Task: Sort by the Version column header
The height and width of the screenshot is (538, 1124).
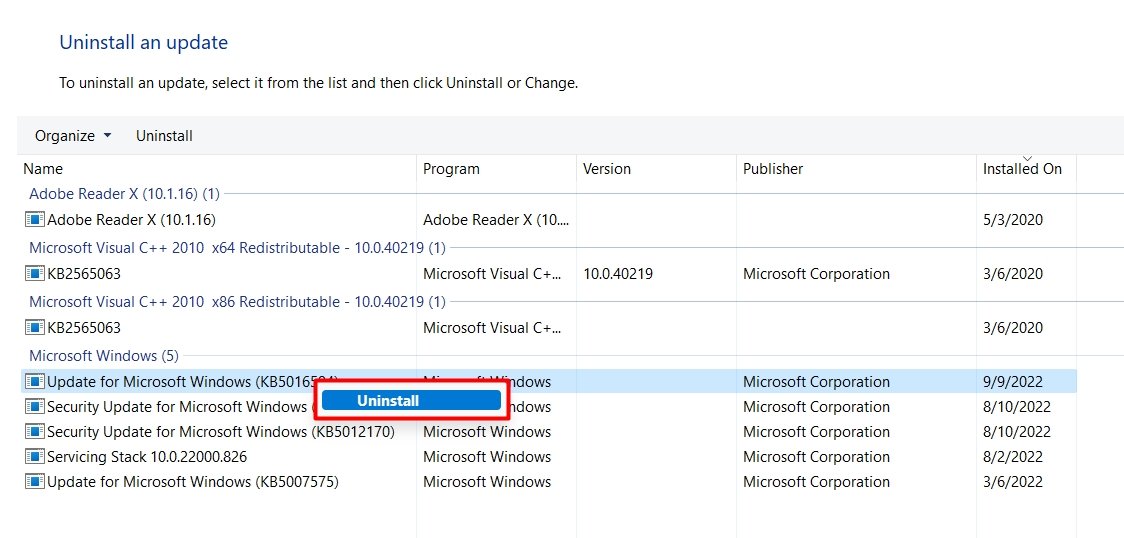Action: [x=606, y=169]
